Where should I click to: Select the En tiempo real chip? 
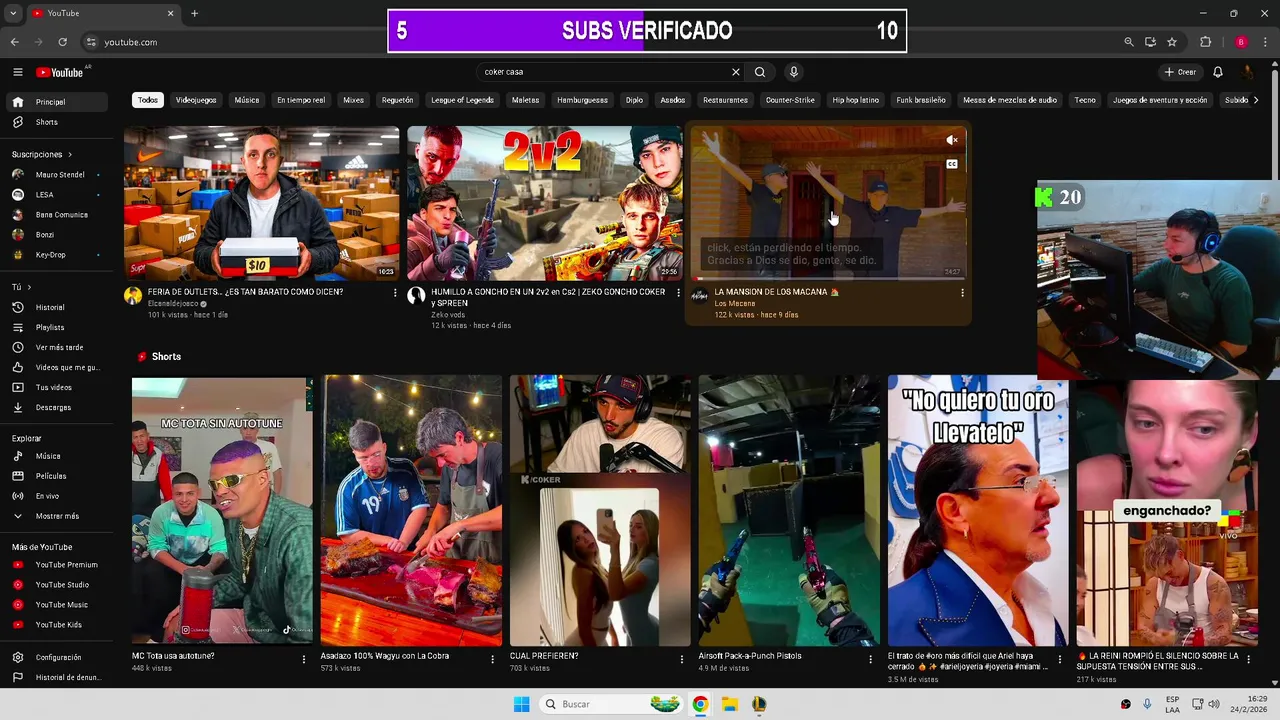pyautogui.click(x=301, y=100)
